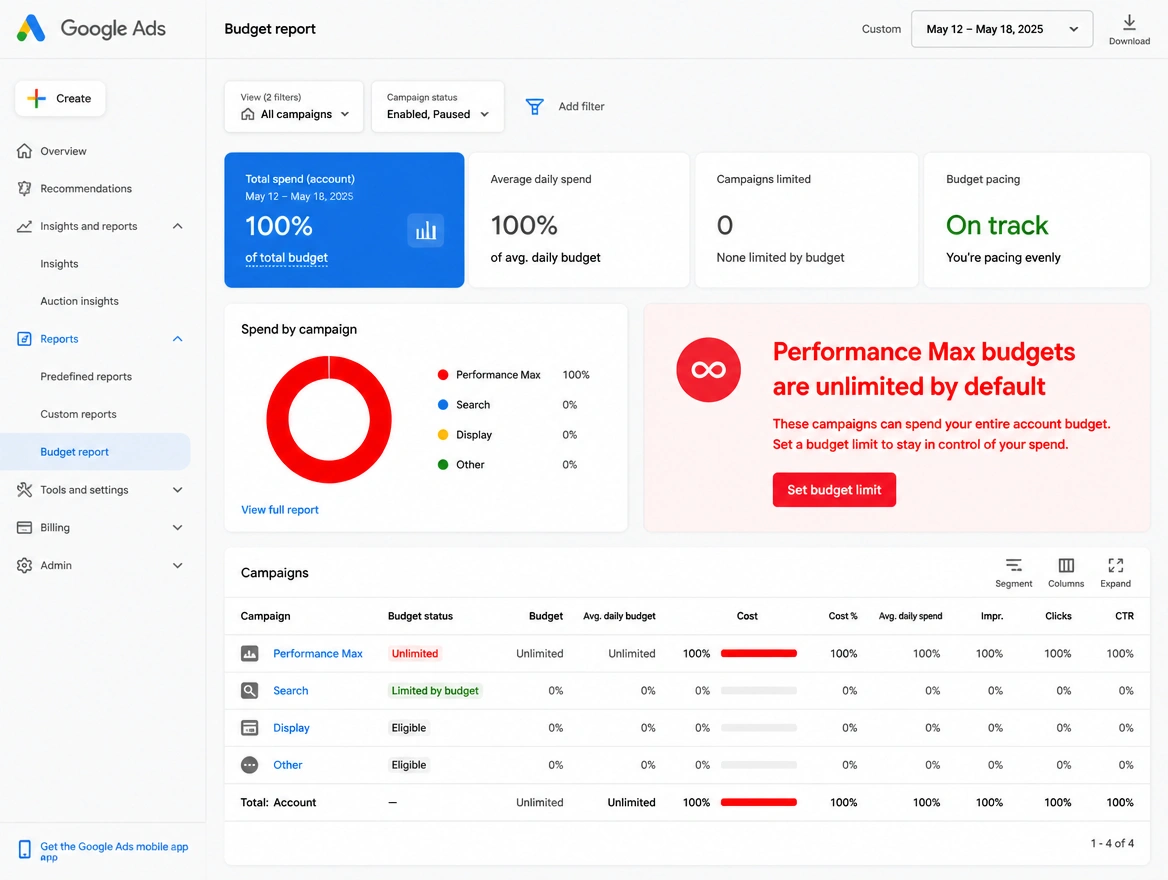This screenshot has height=880, width=1168.
Task: Click the Total Account red cost bar
Action: coord(758,803)
